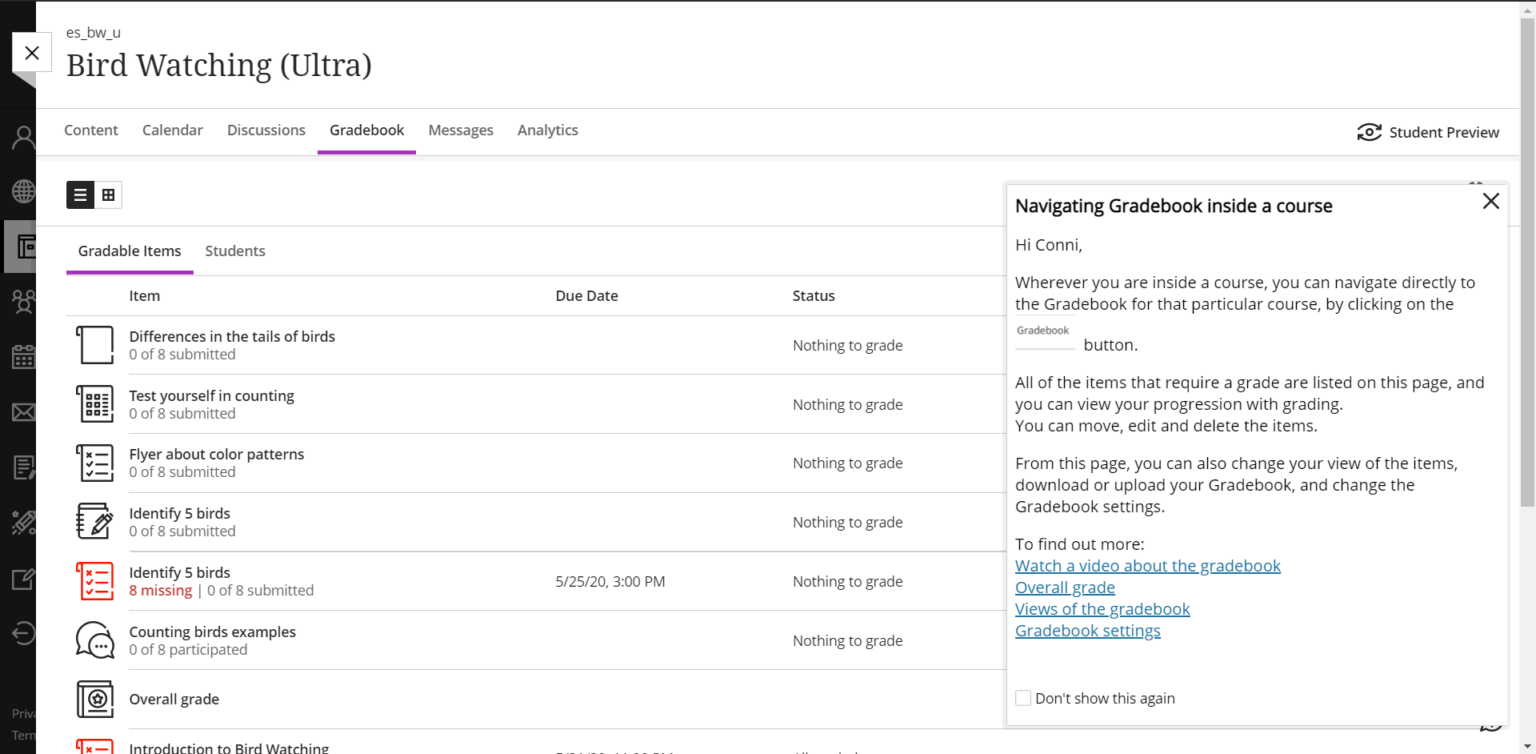This screenshot has width=1536, height=754.
Task: Switch to the grid view icon
Action: pos(108,195)
